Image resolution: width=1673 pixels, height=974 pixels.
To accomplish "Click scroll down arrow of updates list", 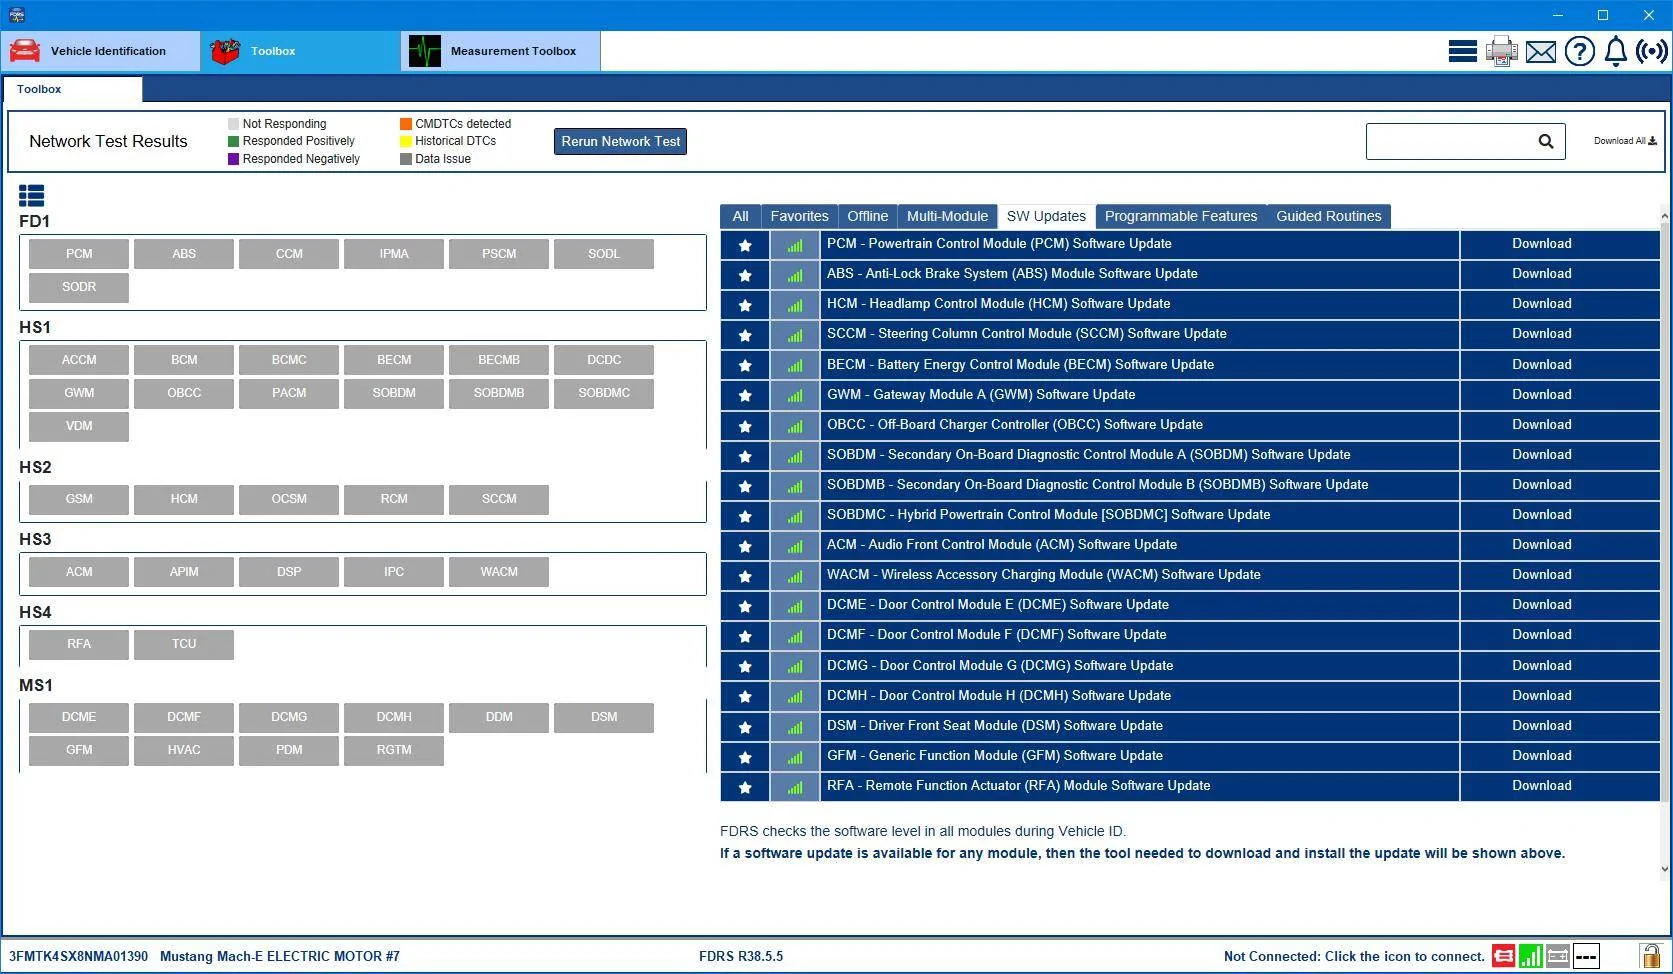I will point(1664,869).
